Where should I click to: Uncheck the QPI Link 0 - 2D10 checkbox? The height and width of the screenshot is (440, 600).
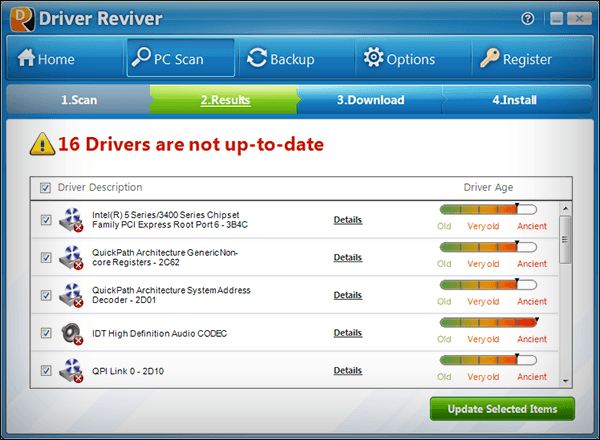(46, 370)
